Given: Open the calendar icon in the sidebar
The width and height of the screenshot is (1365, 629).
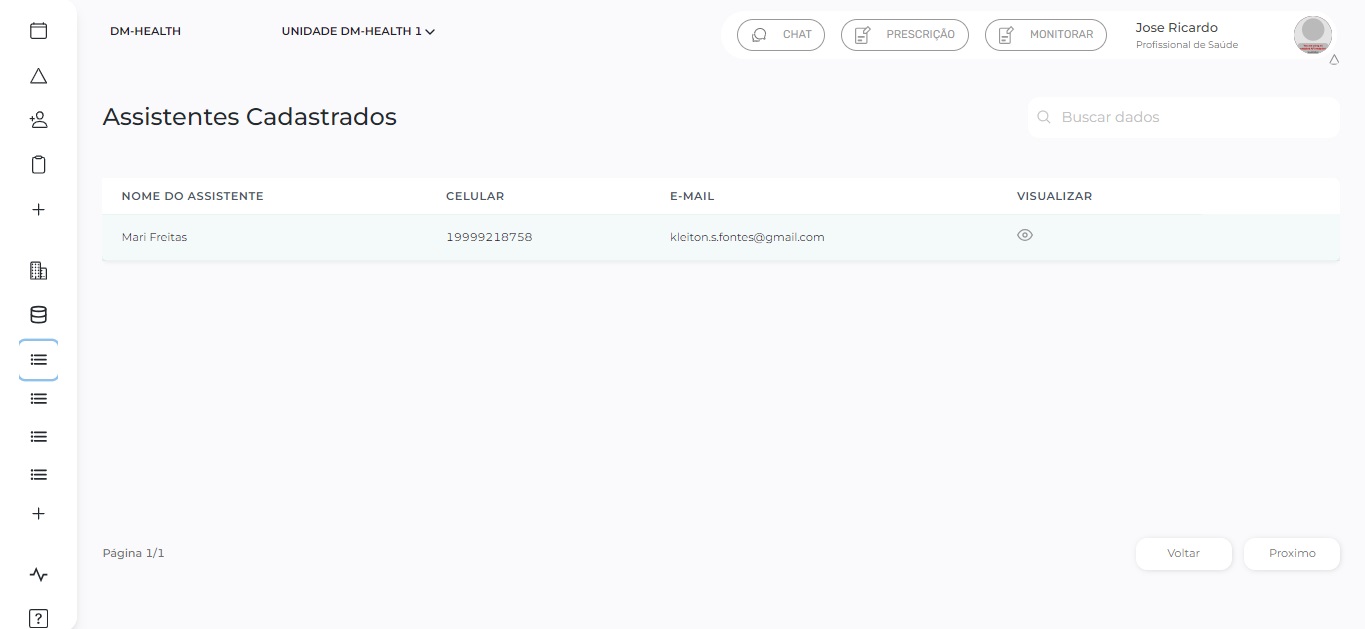Looking at the screenshot, I should (x=38, y=31).
